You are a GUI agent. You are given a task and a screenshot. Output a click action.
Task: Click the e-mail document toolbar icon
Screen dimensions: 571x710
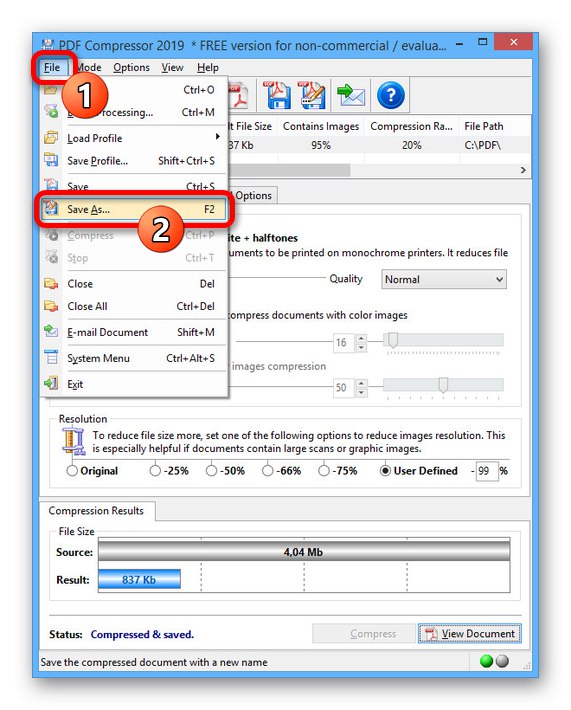coord(351,95)
